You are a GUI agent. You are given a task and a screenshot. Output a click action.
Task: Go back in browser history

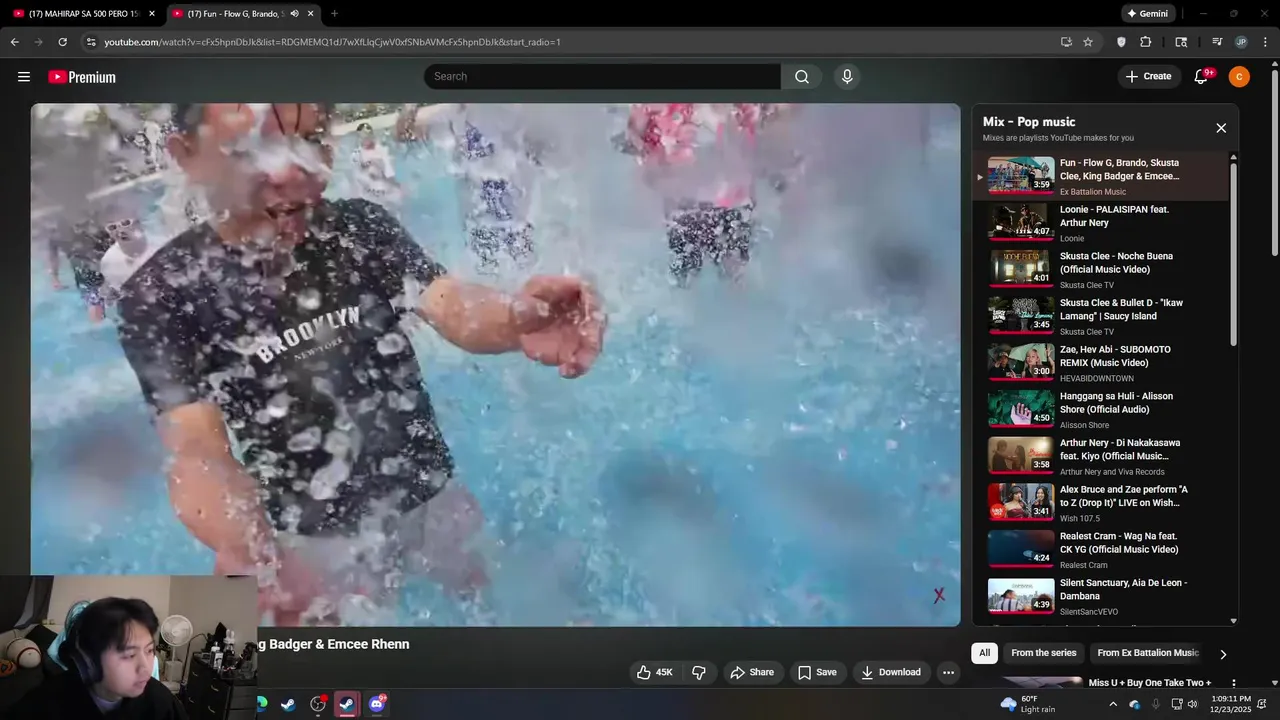(14, 42)
